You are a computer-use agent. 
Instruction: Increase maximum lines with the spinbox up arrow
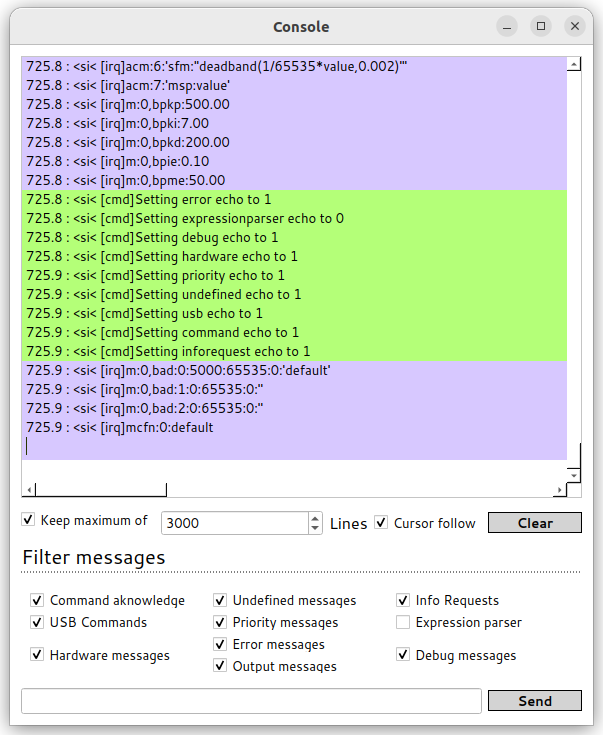coord(315,517)
